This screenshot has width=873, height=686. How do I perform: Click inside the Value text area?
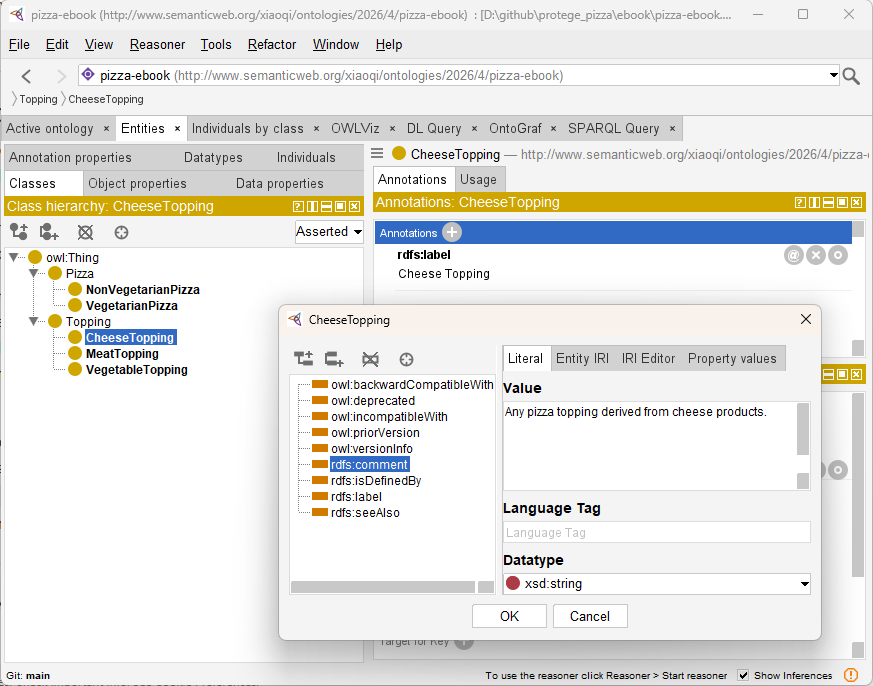[x=650, y=445]
